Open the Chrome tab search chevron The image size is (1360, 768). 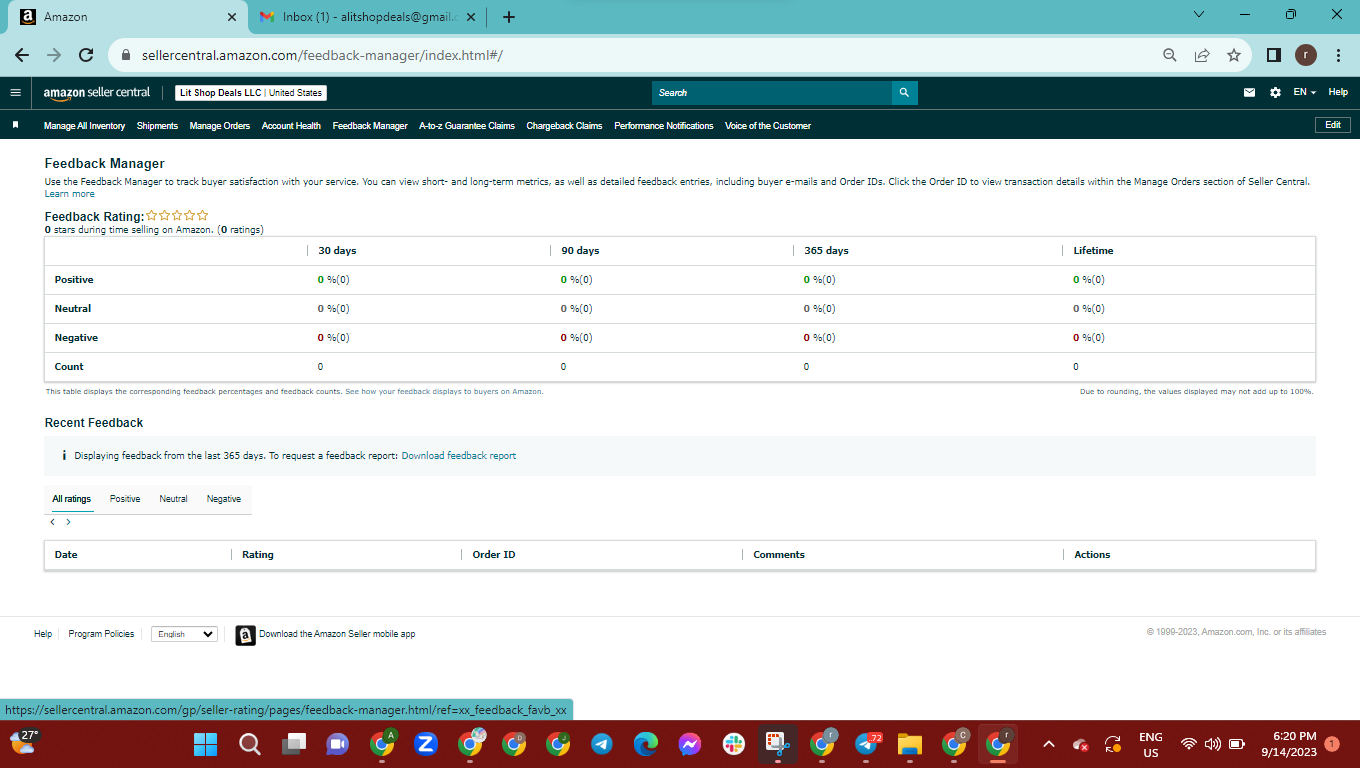[x=1199, y=15]
